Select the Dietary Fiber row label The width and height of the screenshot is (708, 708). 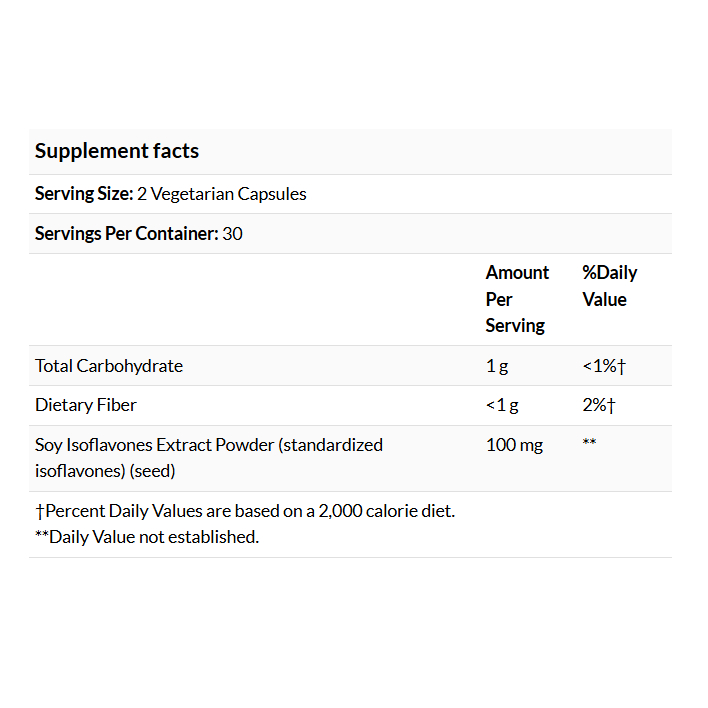(85, 405)
